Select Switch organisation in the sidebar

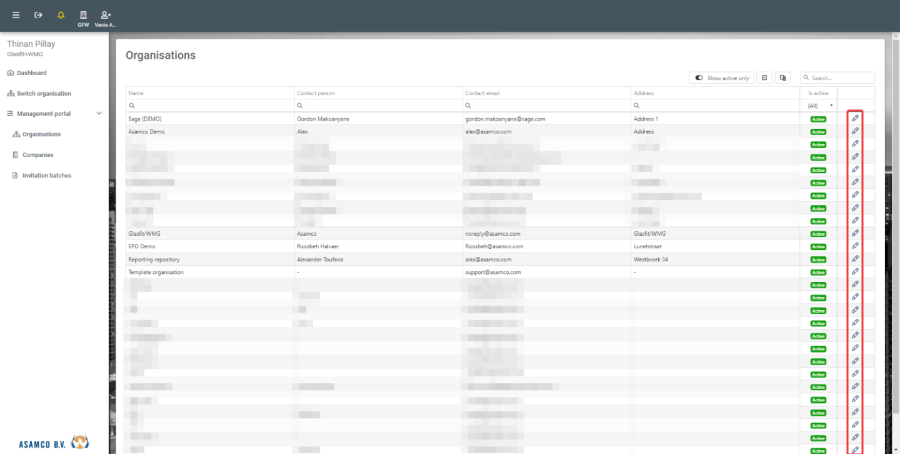point(43,93)
